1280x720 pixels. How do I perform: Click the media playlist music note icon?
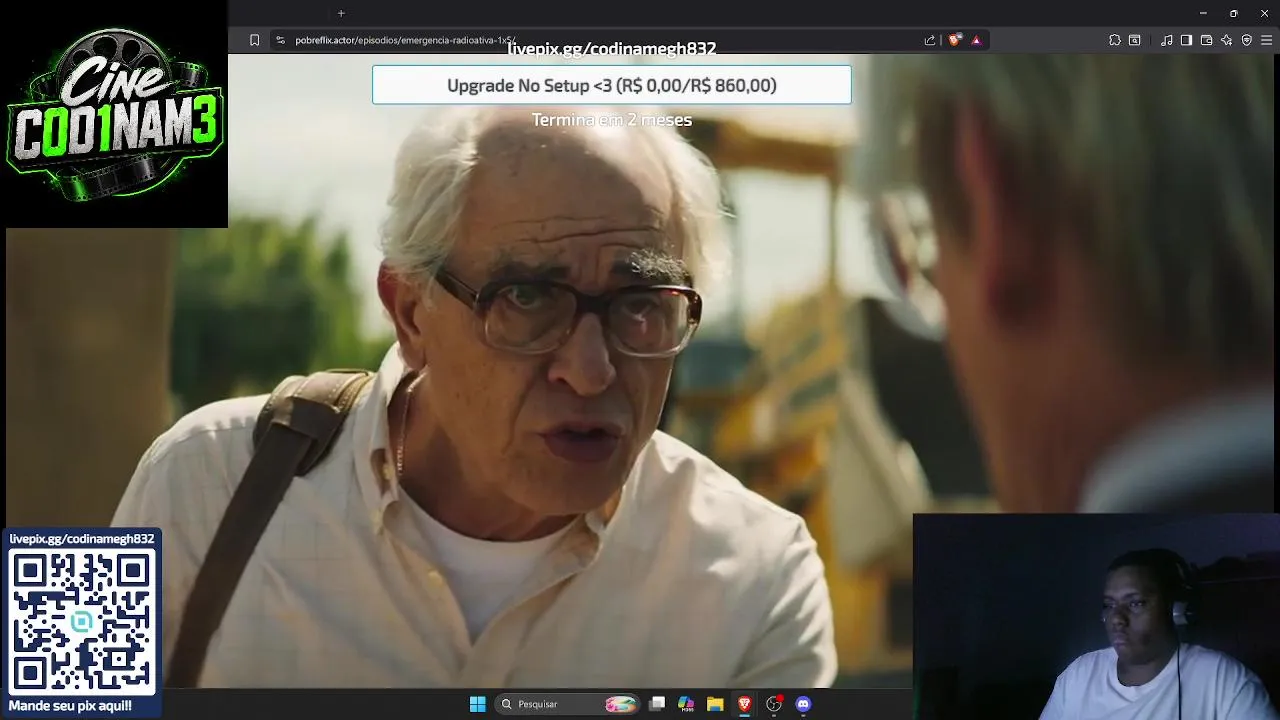(1166, 40)
